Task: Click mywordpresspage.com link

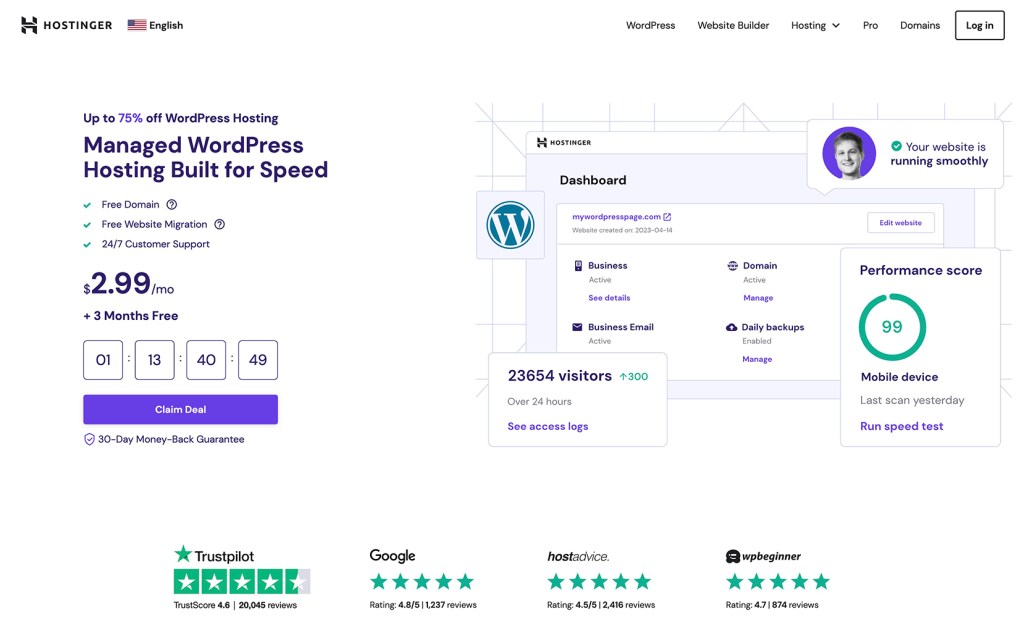Action: (x=616, y=216)
